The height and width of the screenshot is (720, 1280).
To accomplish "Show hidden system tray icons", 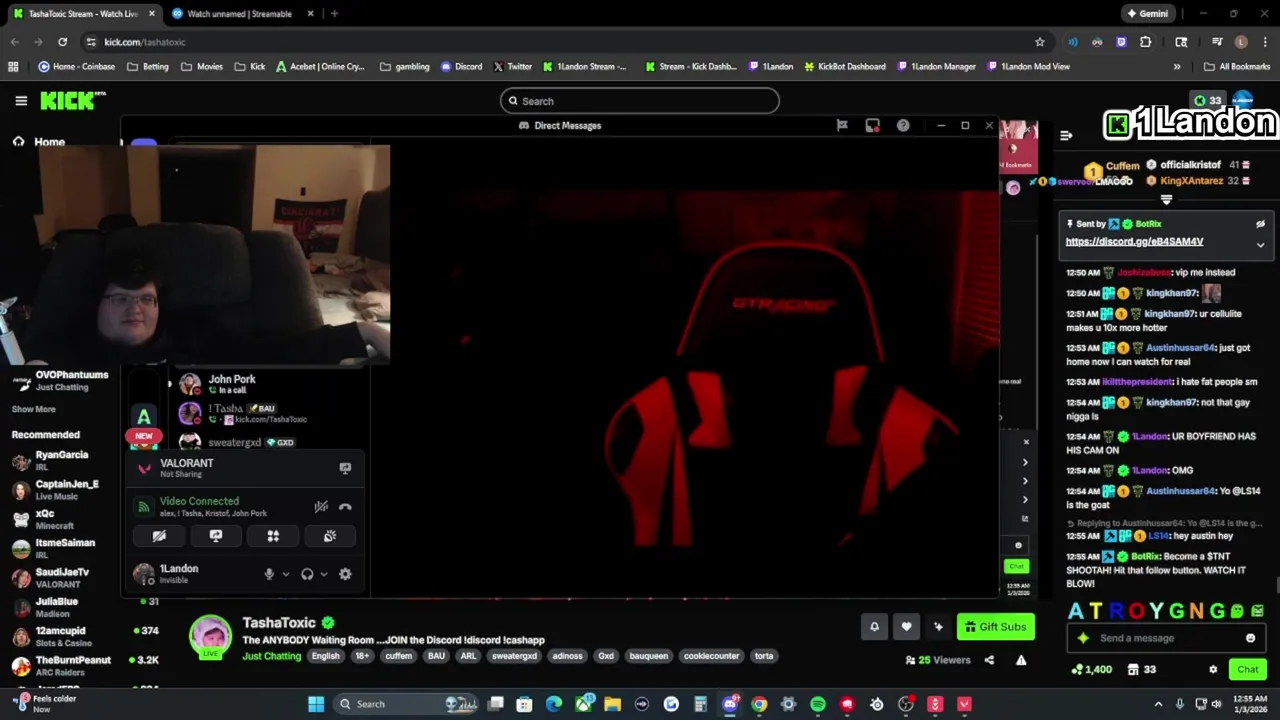I will (1158, 704).
